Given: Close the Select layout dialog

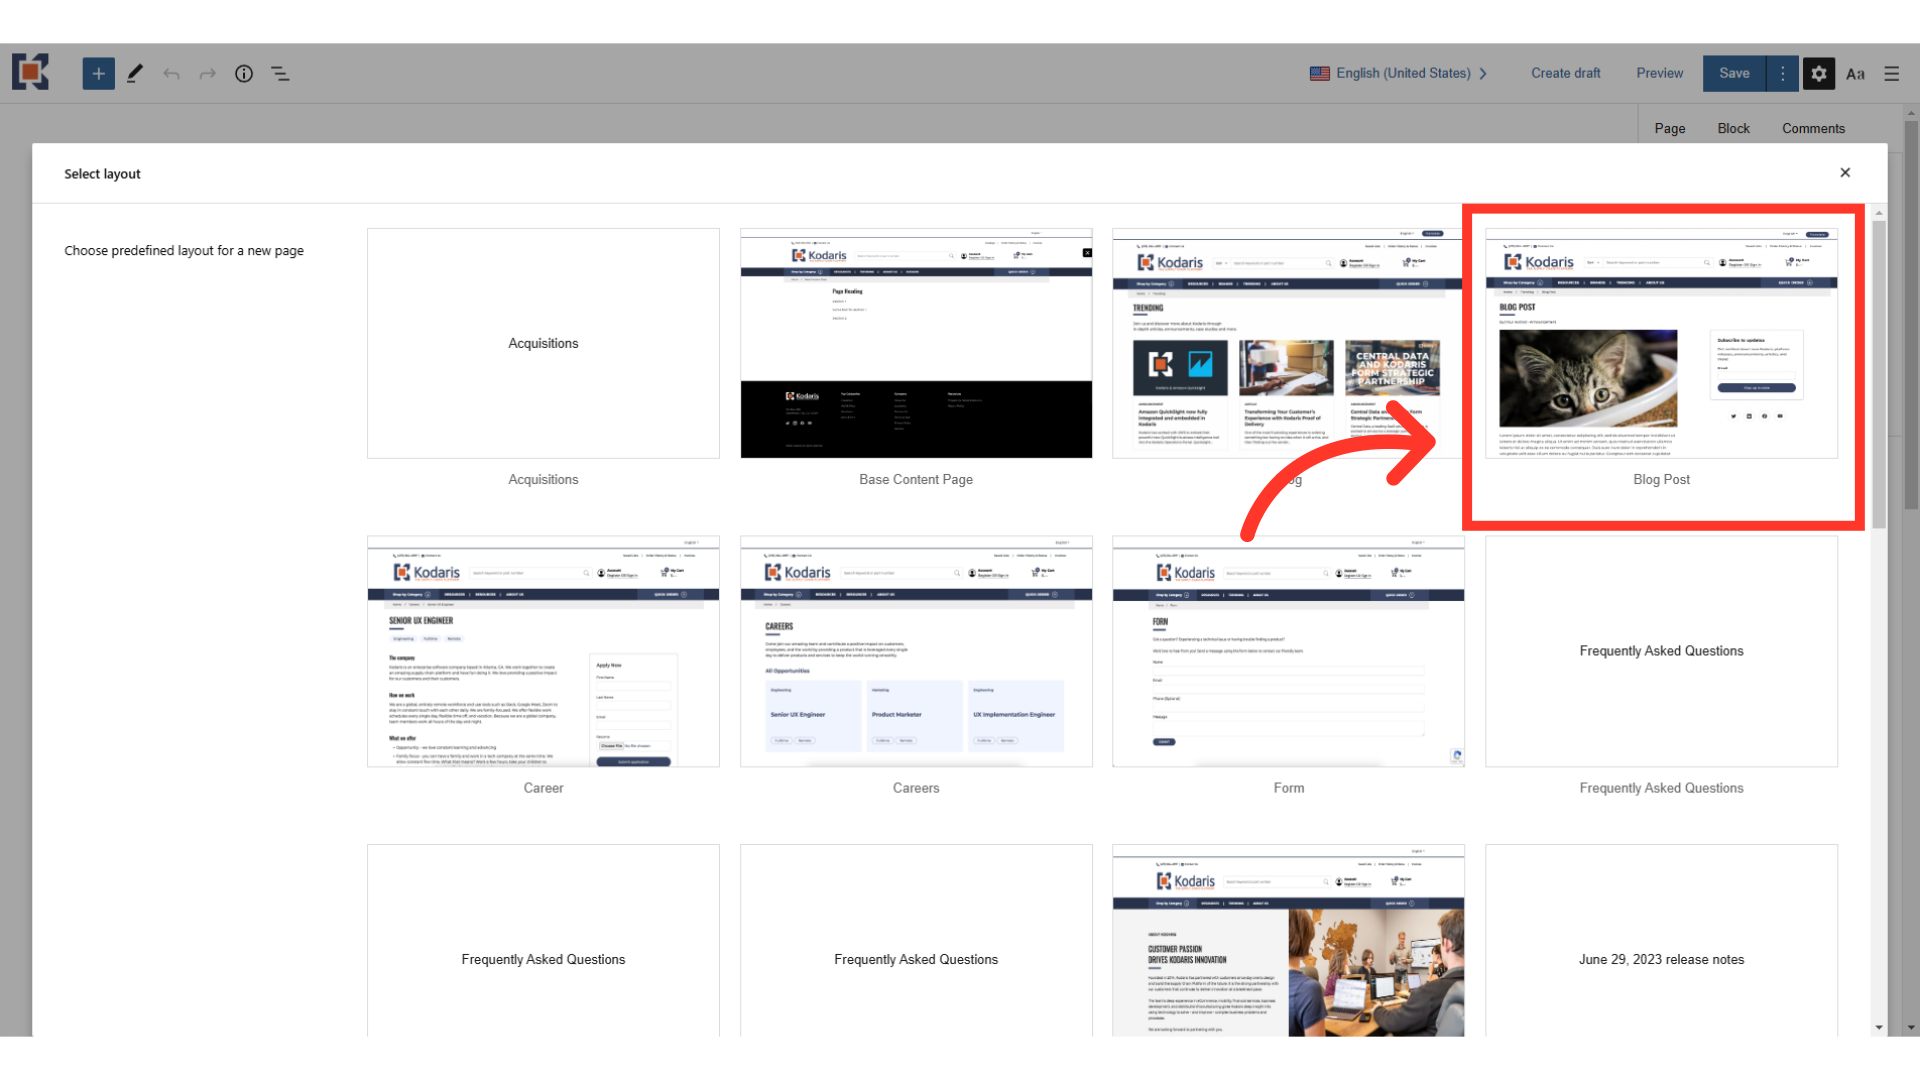Looking at the screenshot, I should pos(1845,172).
